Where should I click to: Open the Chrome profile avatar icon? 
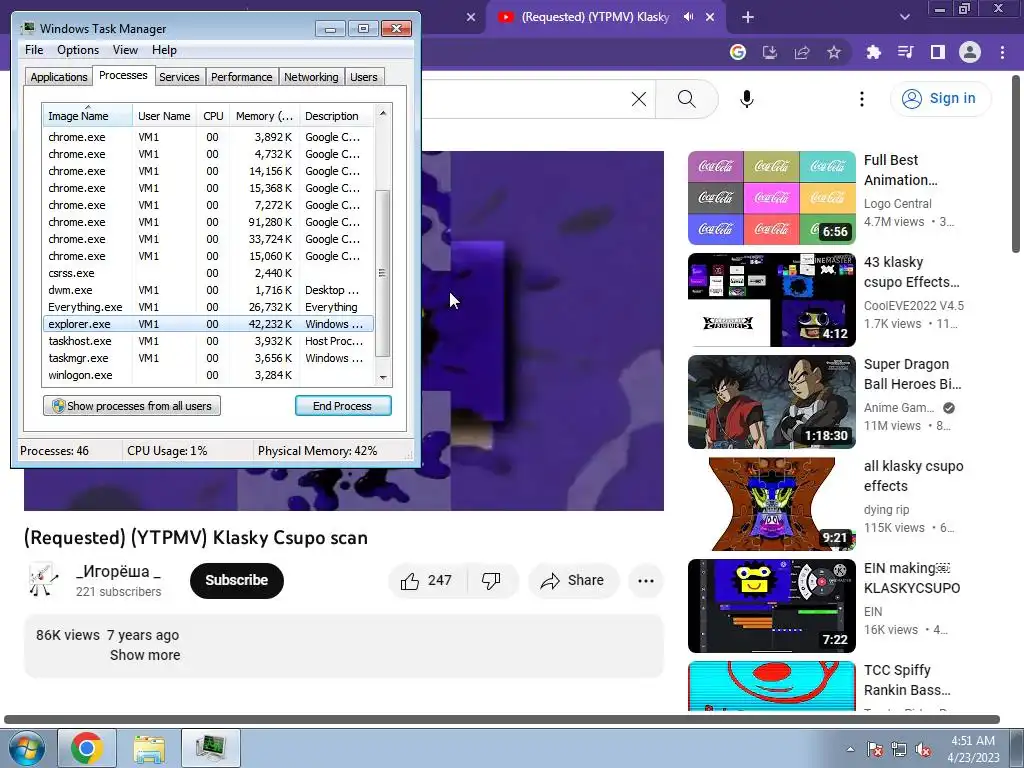(x=970, y=52)
